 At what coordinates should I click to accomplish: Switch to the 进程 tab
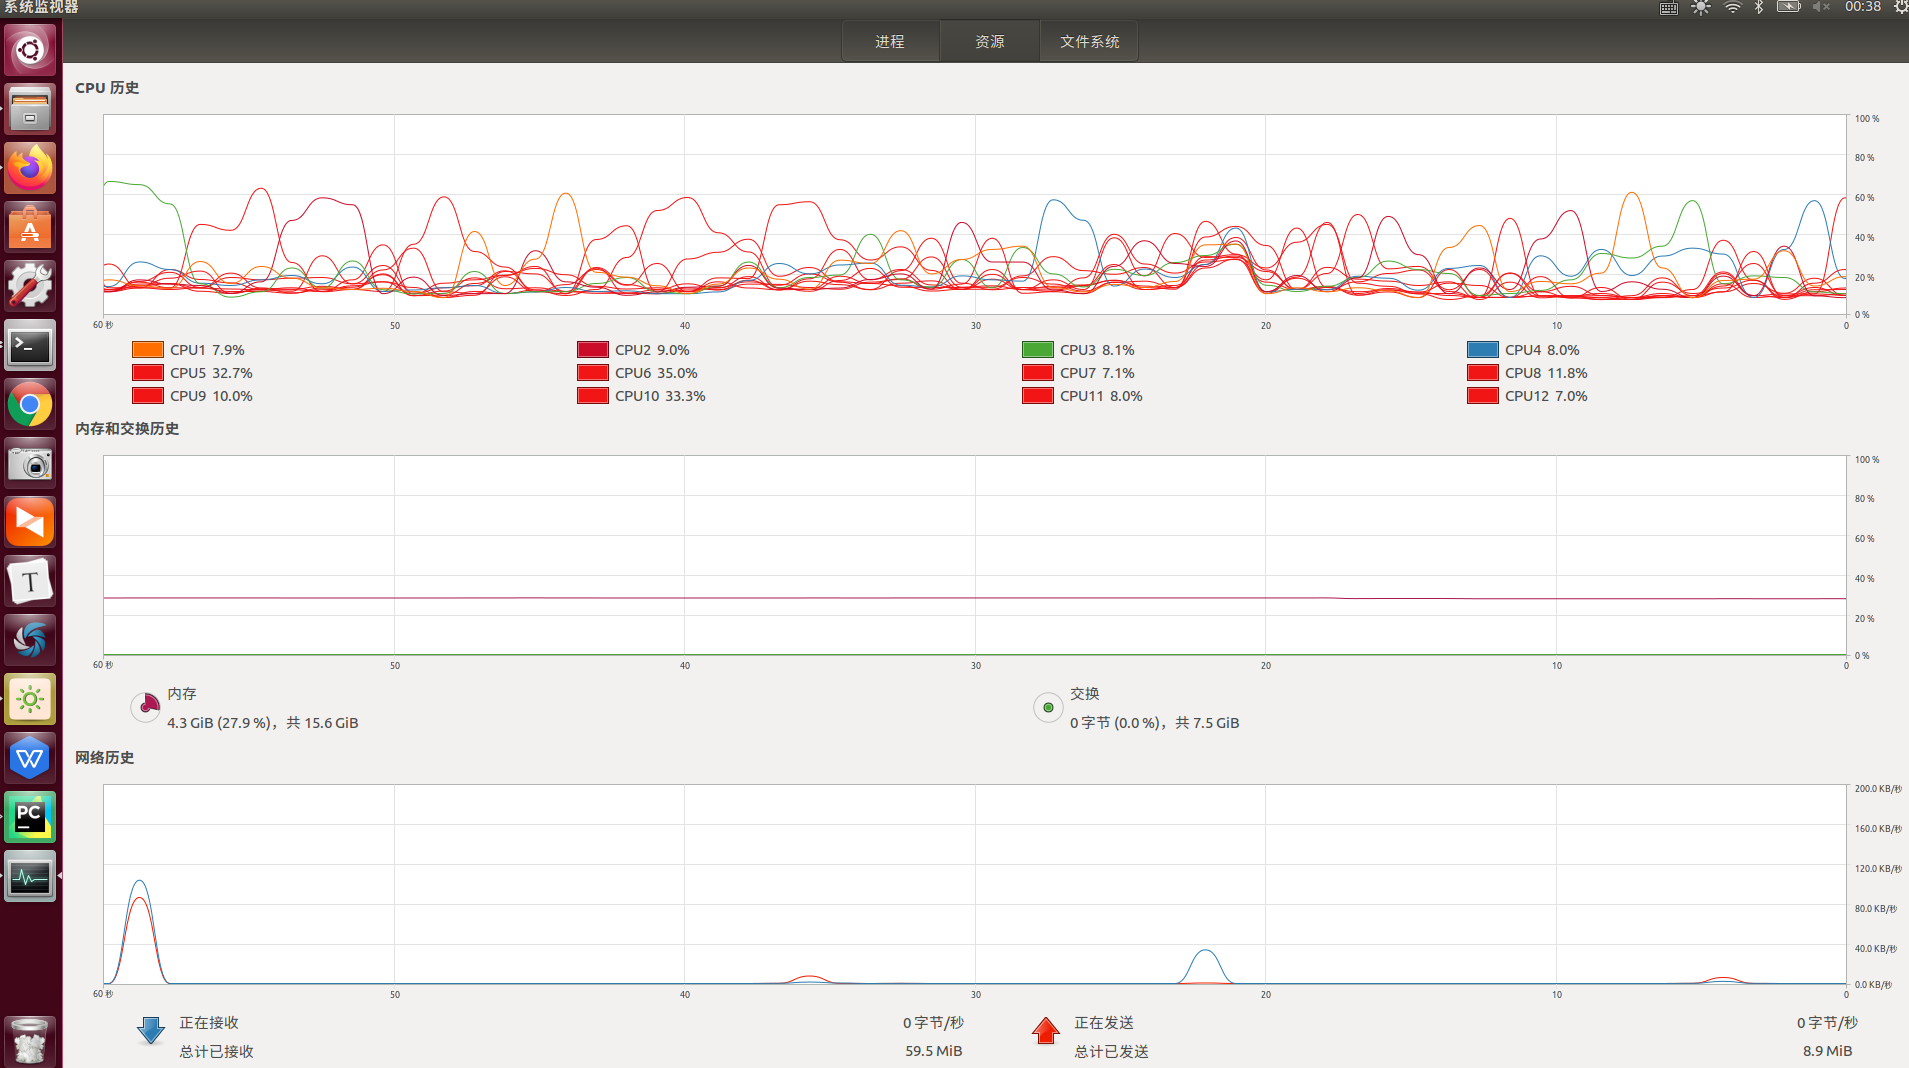[x=890, y=41]
